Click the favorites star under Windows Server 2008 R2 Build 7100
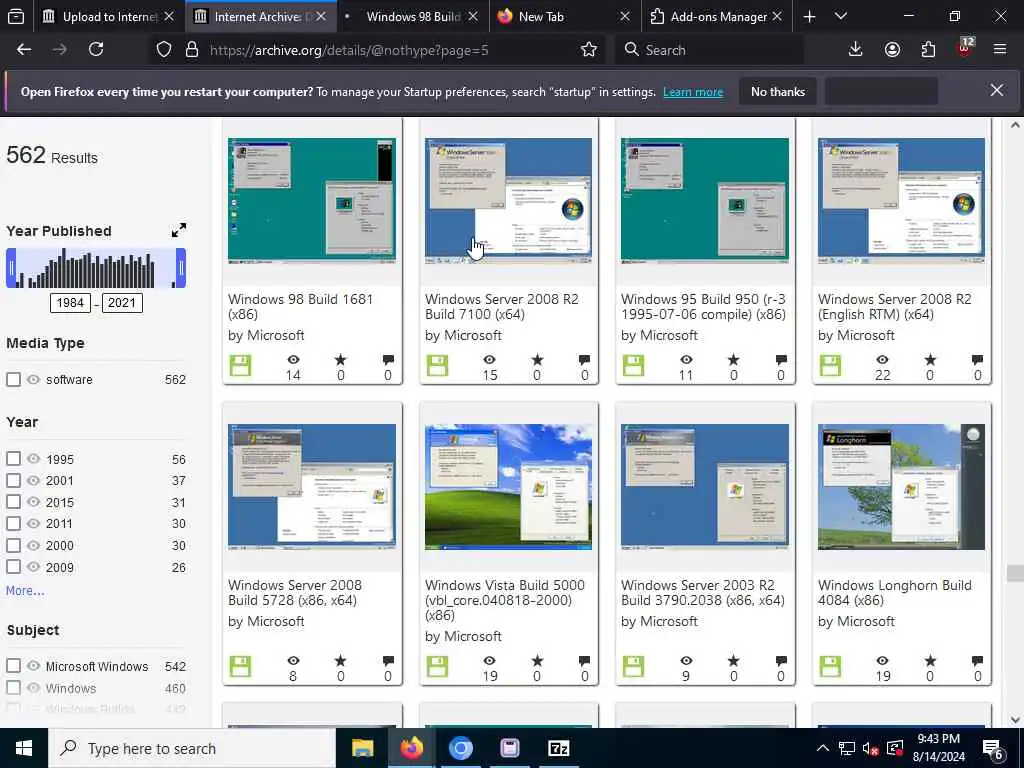The height and width of the screenshot is (768, 1024). coord(537,359)
